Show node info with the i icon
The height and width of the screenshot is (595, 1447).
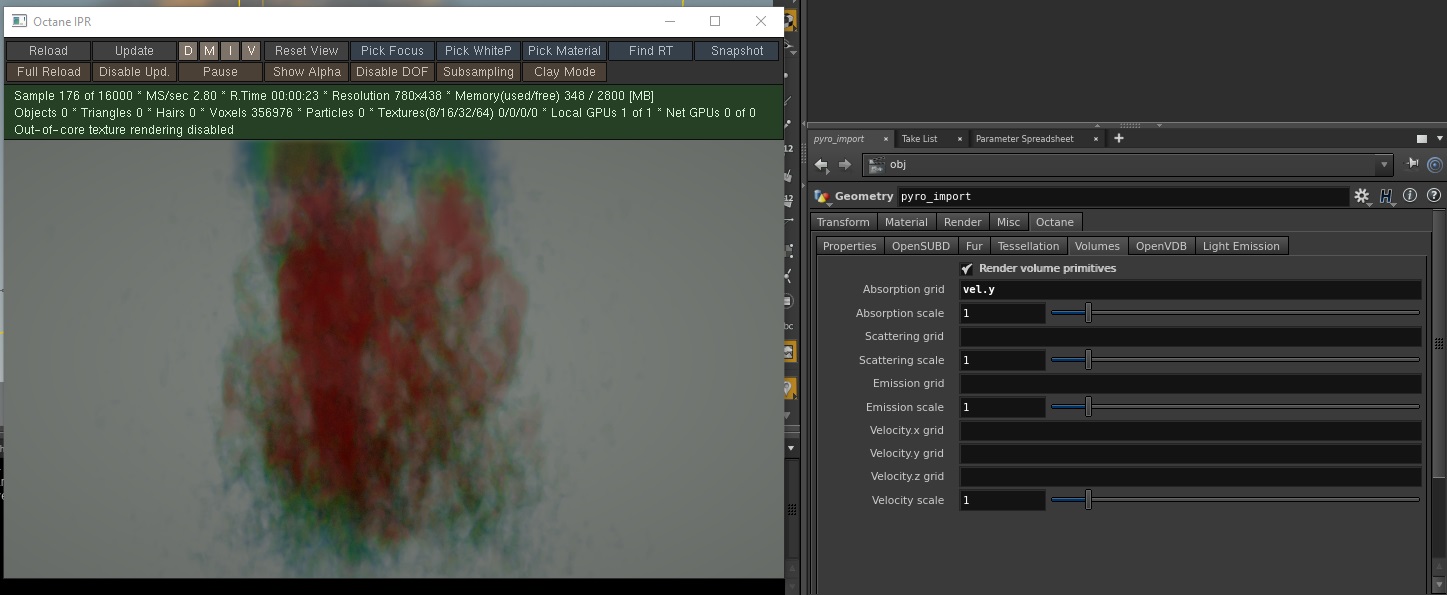pos(1411,196)
